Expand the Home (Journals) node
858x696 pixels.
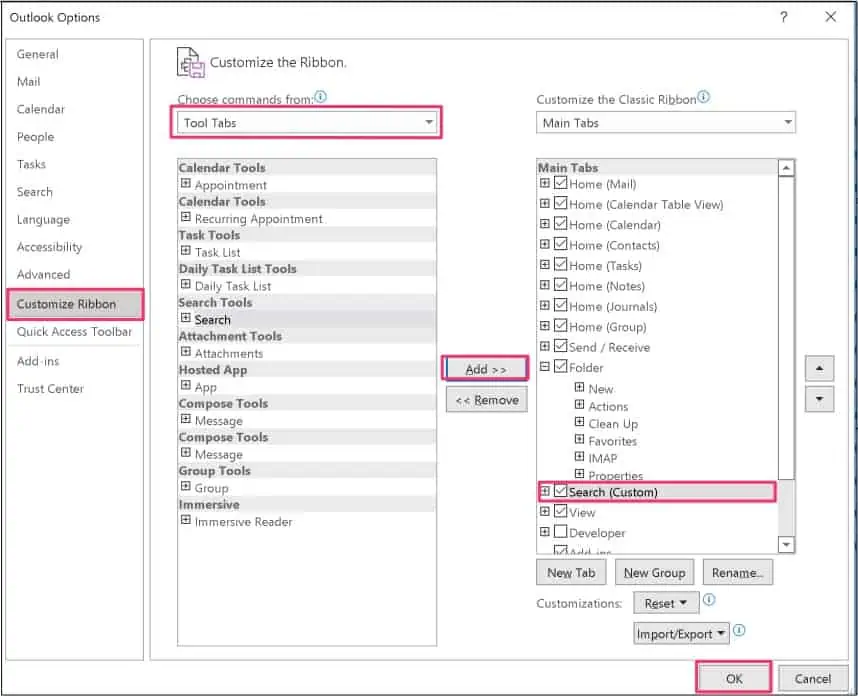544,305
